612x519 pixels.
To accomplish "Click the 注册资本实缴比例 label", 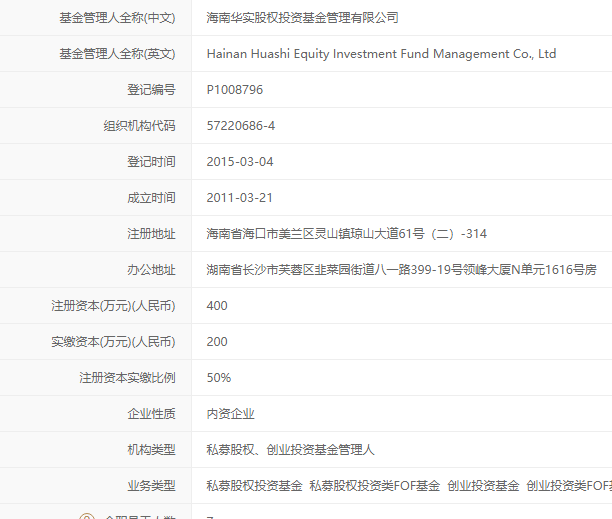I will [x=127, y=378].
